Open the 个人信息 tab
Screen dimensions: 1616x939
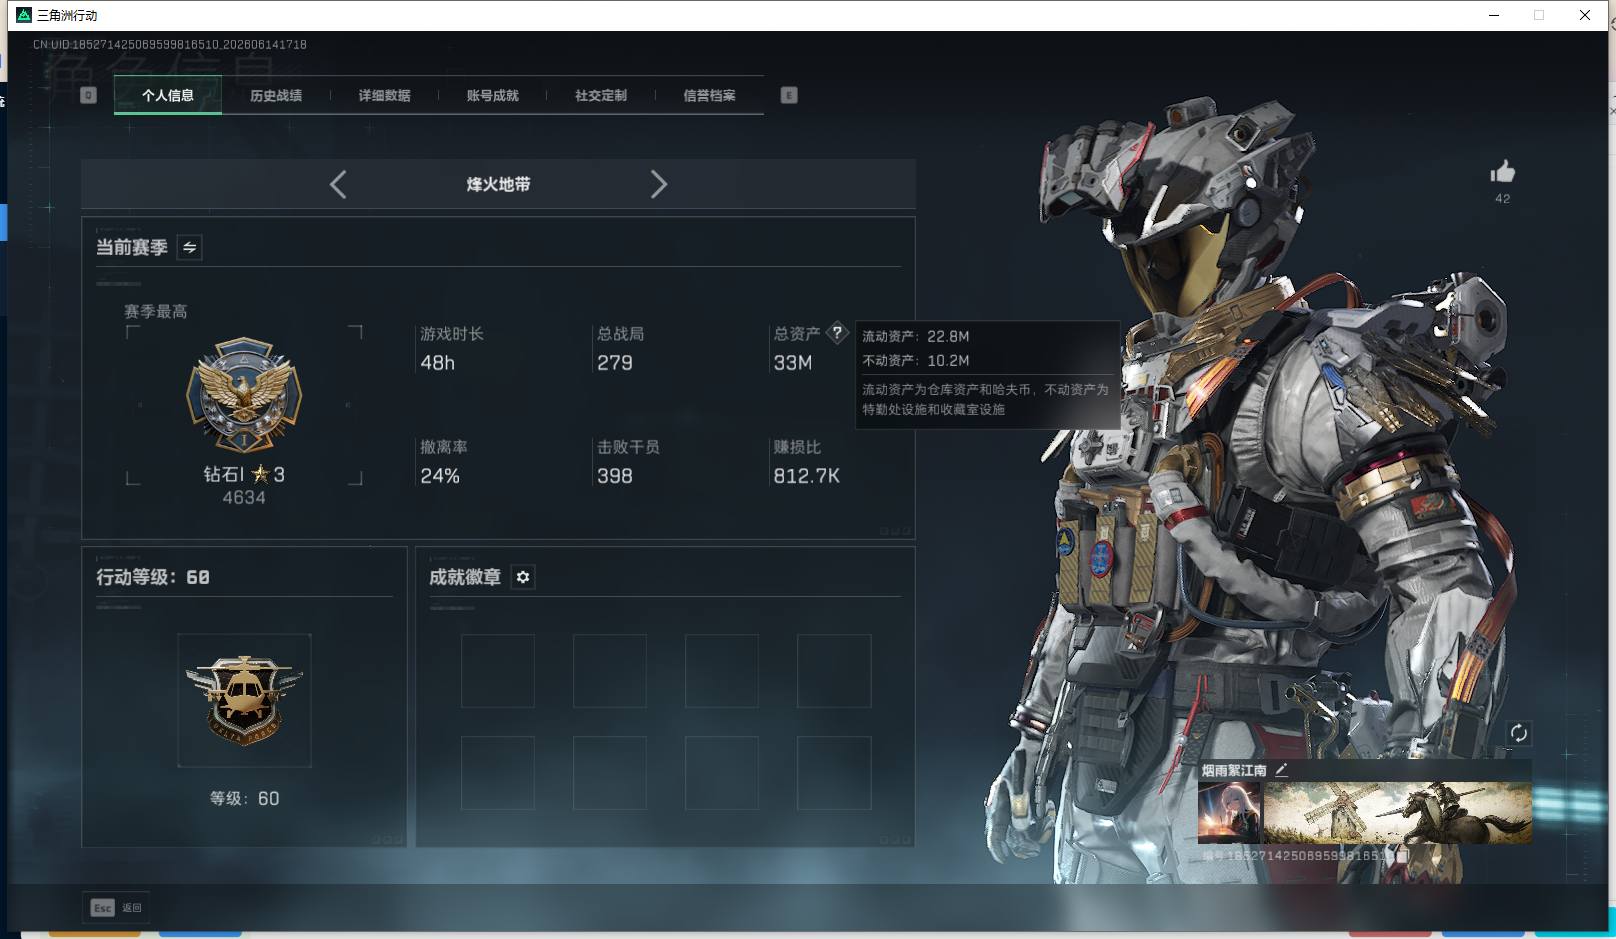(168, 96)
